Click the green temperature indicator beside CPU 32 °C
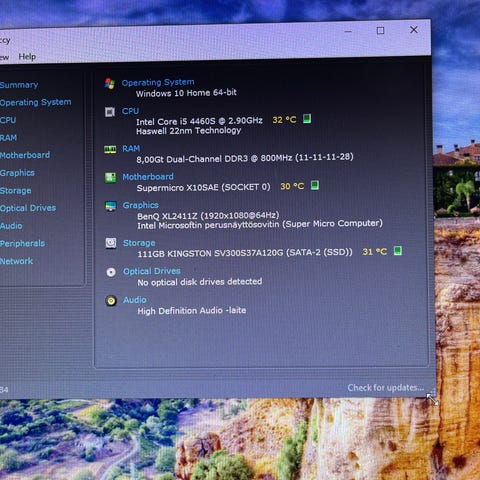Viewport: 480px width, 480px height. point(307,119)
